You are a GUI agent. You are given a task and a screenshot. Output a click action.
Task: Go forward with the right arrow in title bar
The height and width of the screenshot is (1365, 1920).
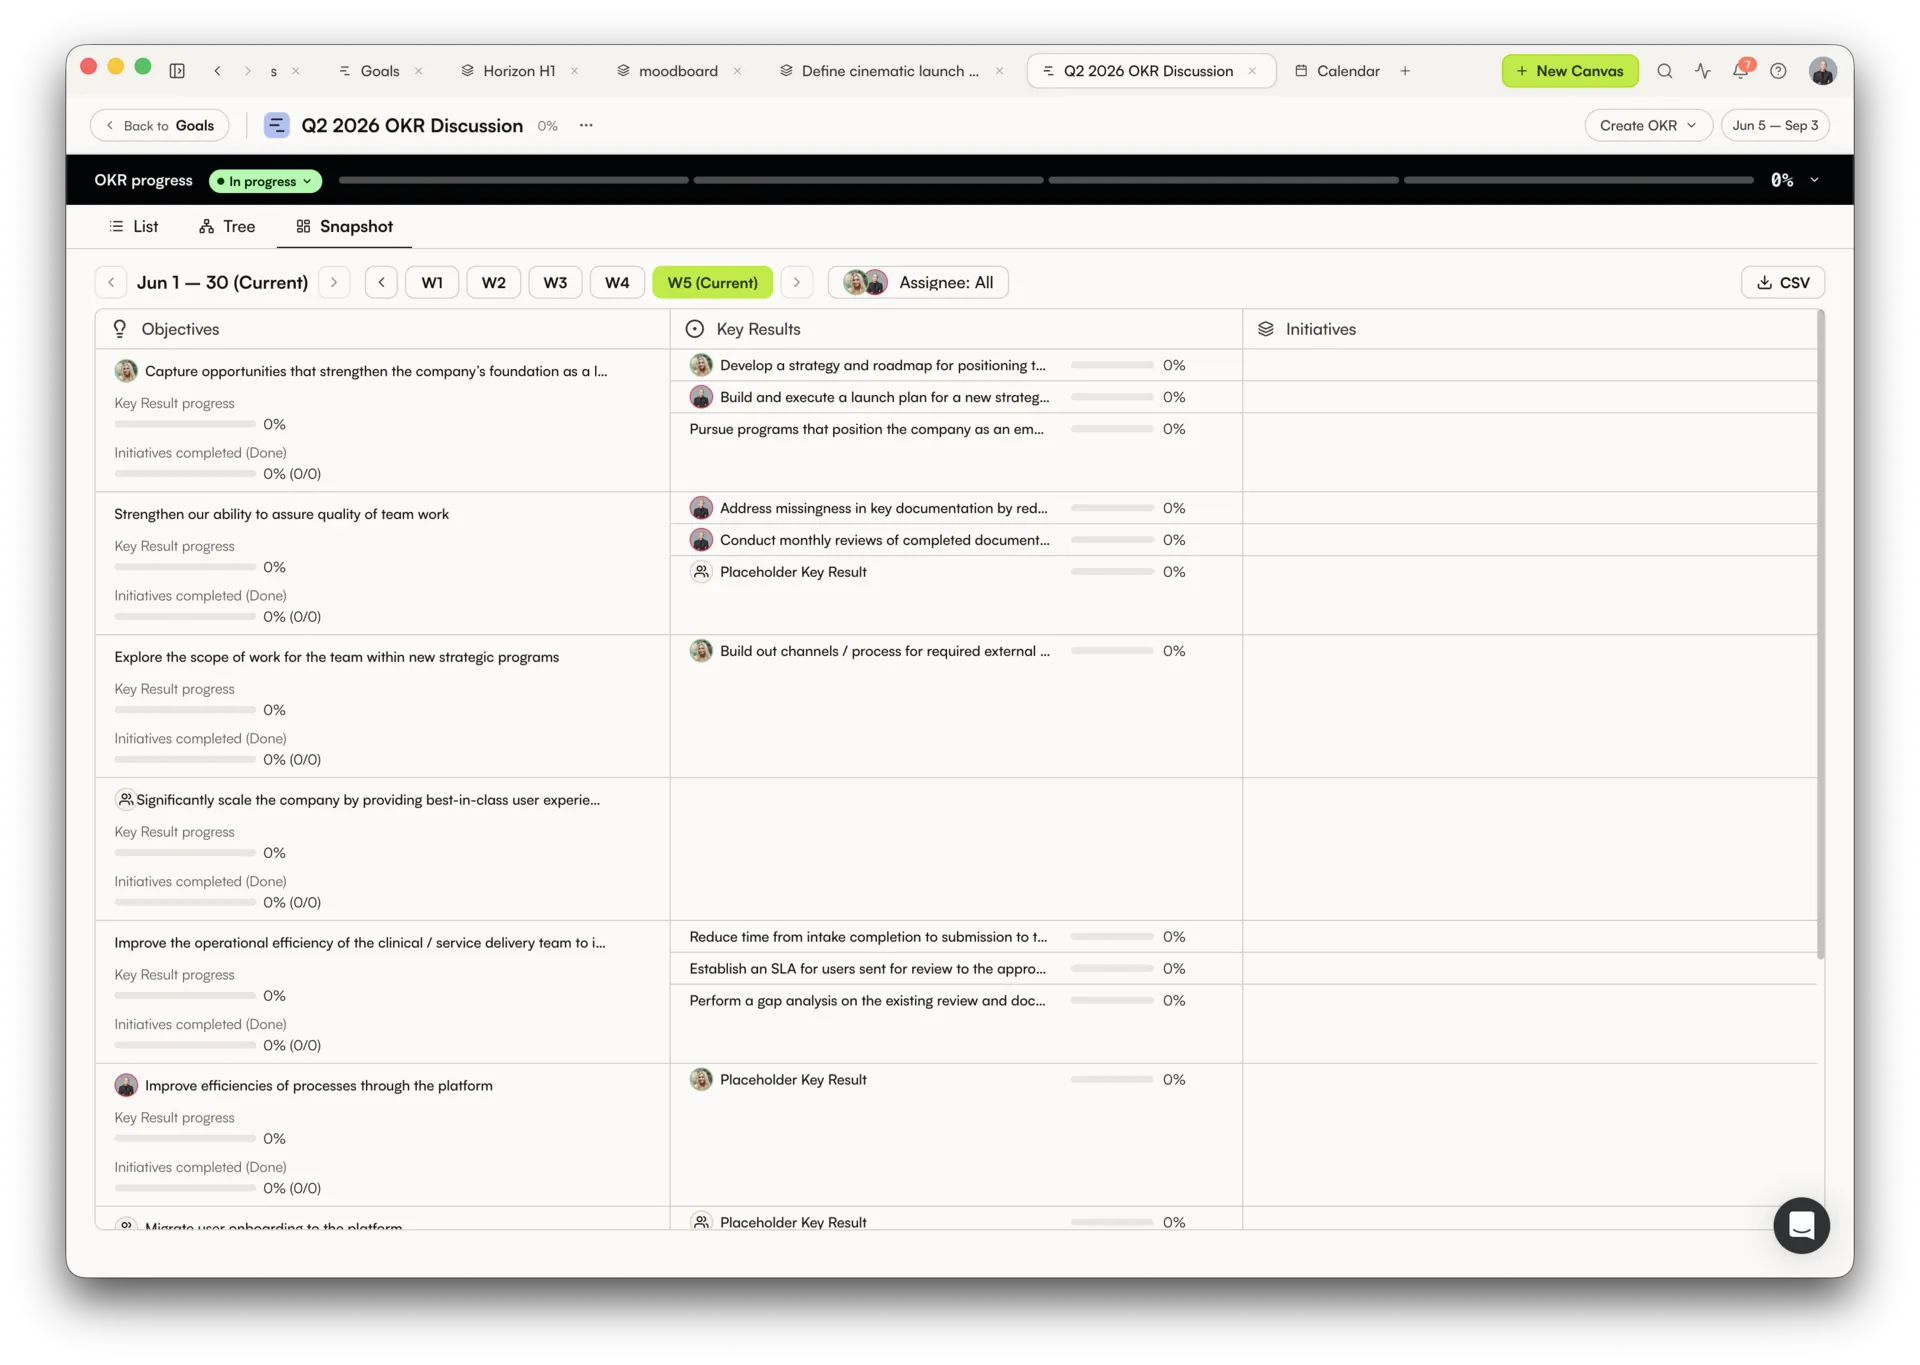point(247,71)
